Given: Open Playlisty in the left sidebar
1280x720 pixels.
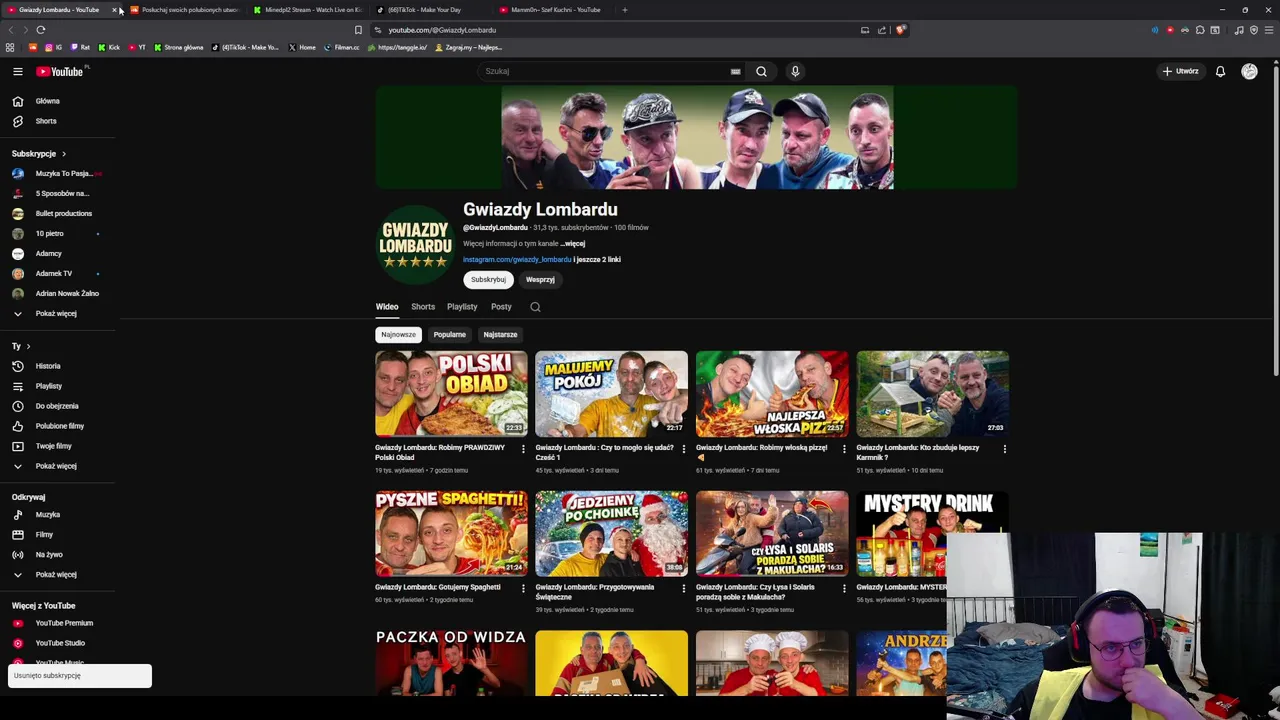Looking at the screenshot, I should 48,386.
